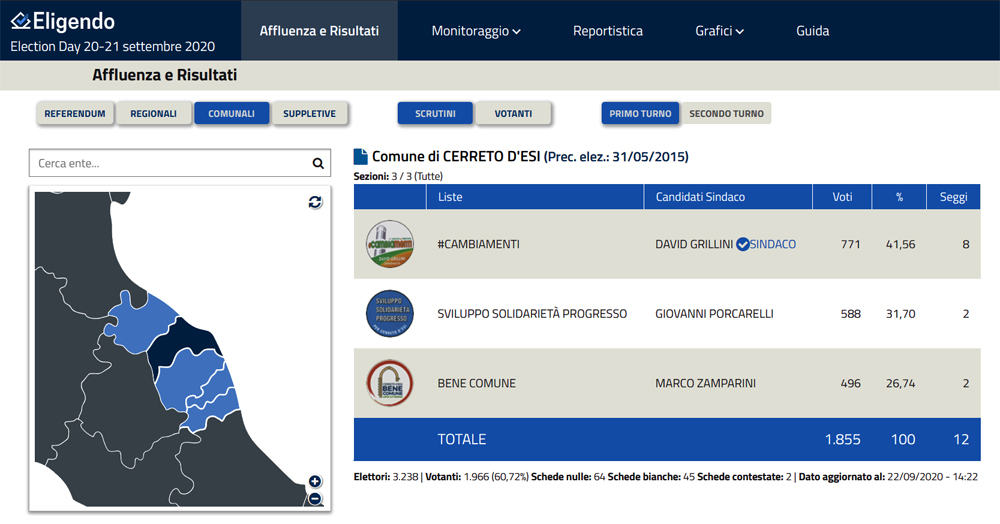Click Sviluppo Solidarietà Progresso list logo
1000x524 pixels.
pyautogui.click(x=389, y=314)
